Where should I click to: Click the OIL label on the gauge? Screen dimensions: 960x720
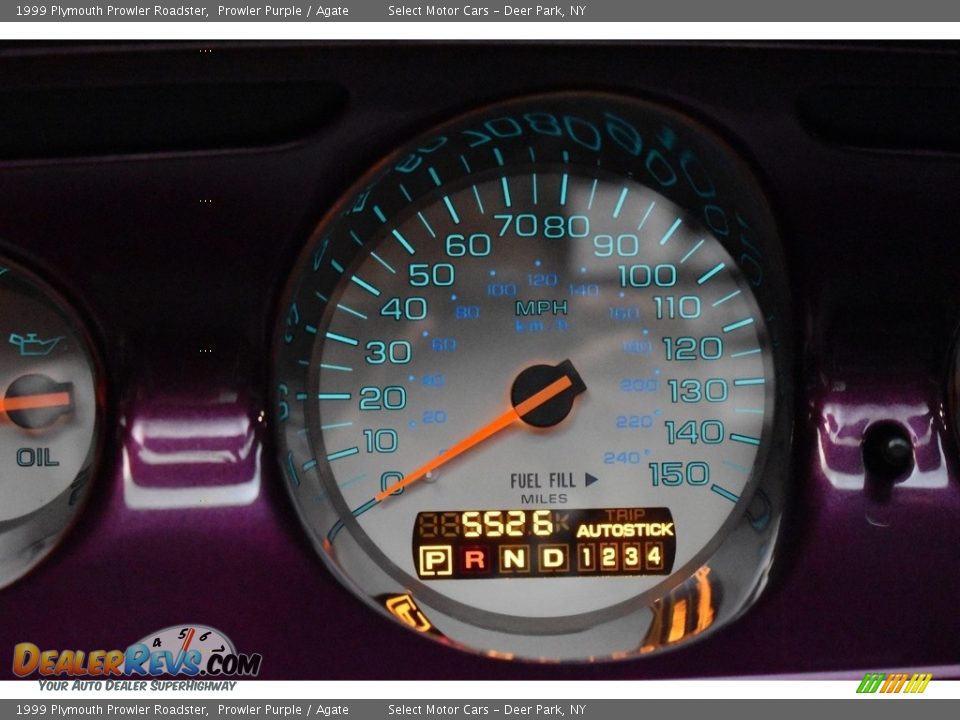(37, 457)
